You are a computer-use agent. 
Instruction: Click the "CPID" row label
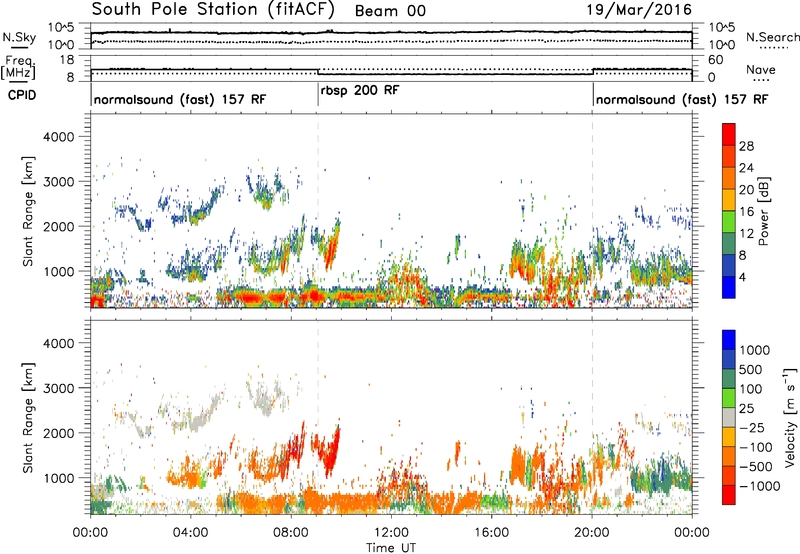point(22,95)
